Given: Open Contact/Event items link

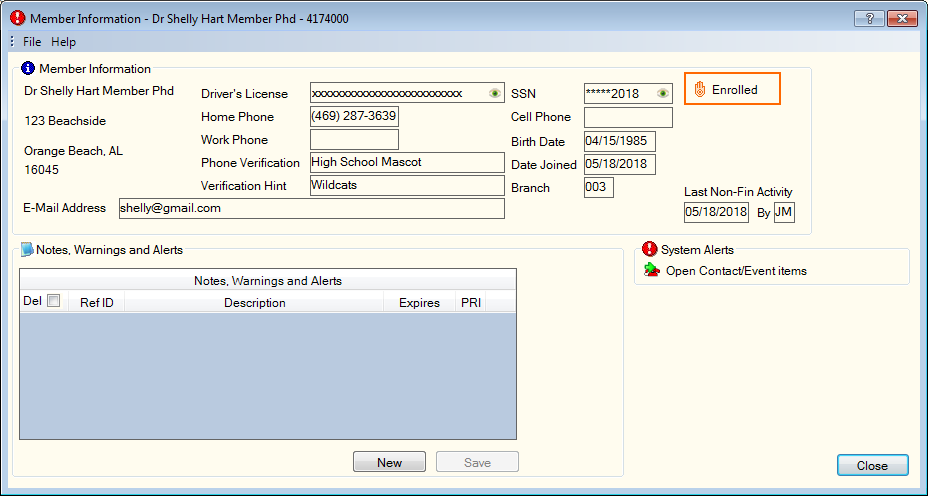Looking at the screenshot, I should click(736, 271).
